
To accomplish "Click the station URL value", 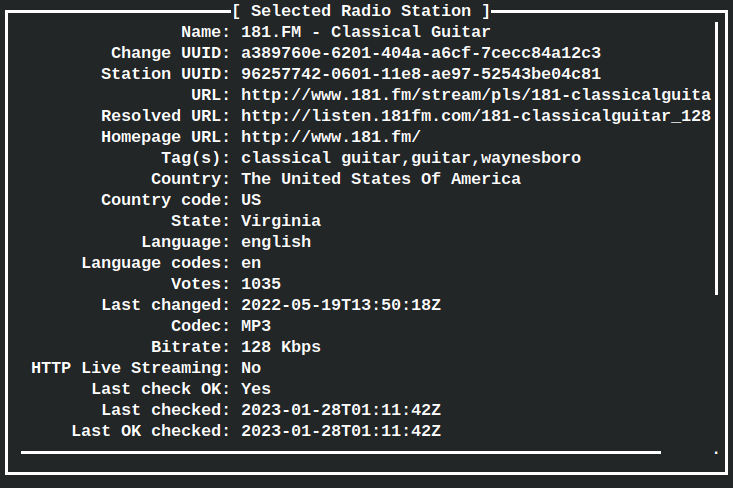I will 476,95.
